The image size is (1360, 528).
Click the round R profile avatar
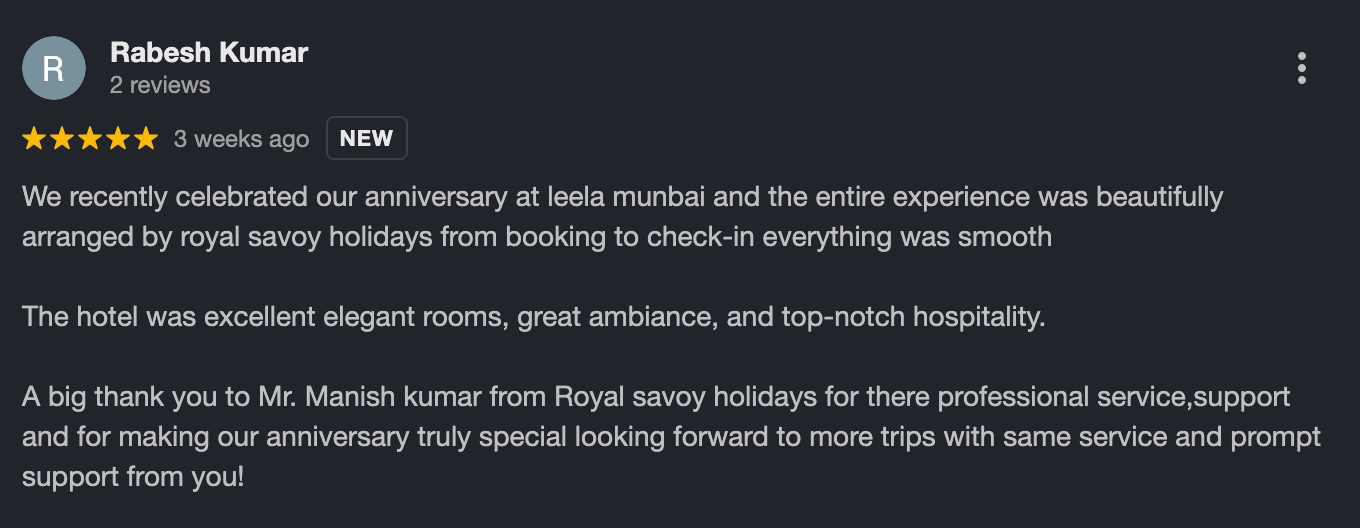[54, 68]
